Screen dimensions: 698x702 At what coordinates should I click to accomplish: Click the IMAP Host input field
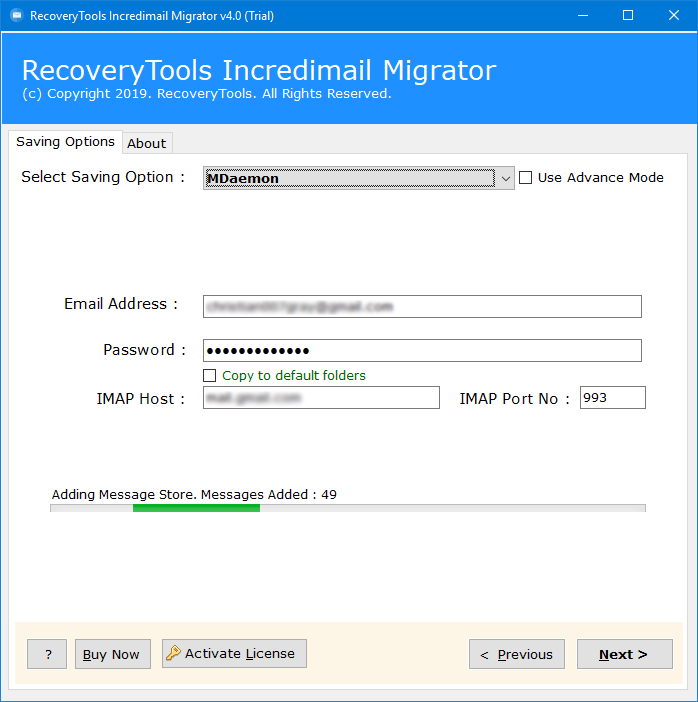(321, 398)
